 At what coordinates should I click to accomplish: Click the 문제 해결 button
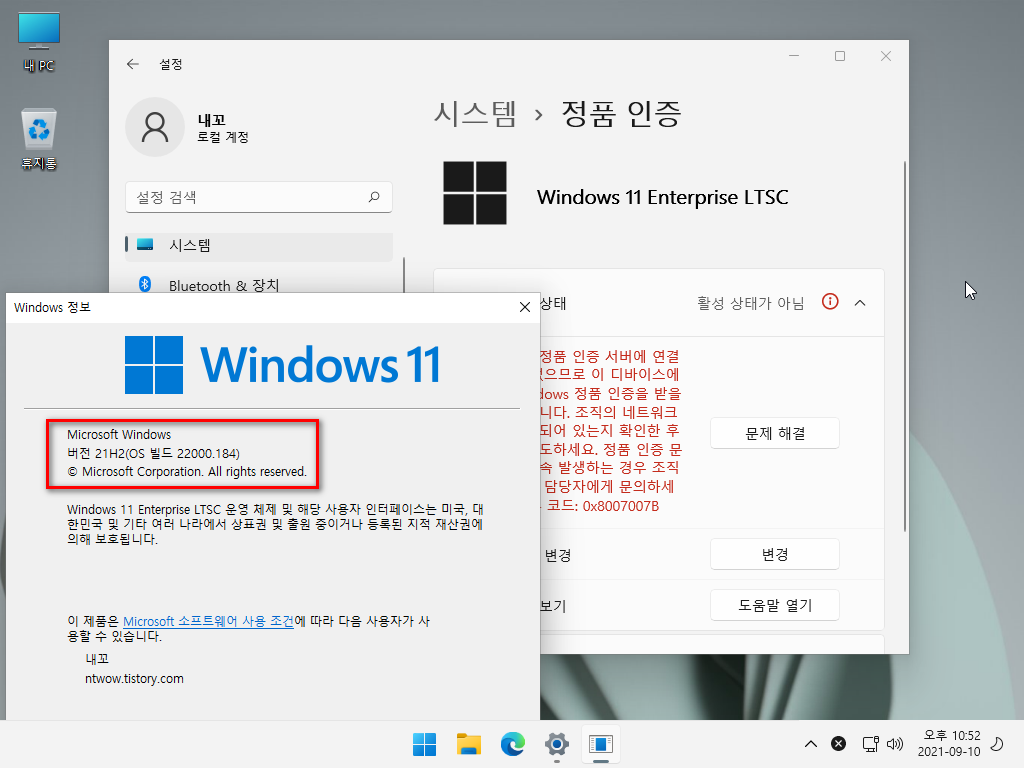point(775,433)
